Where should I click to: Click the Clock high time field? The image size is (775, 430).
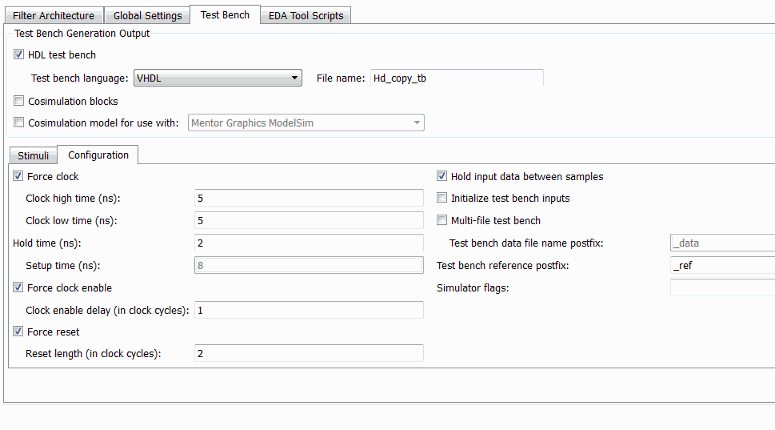click(x=308, y=199)
